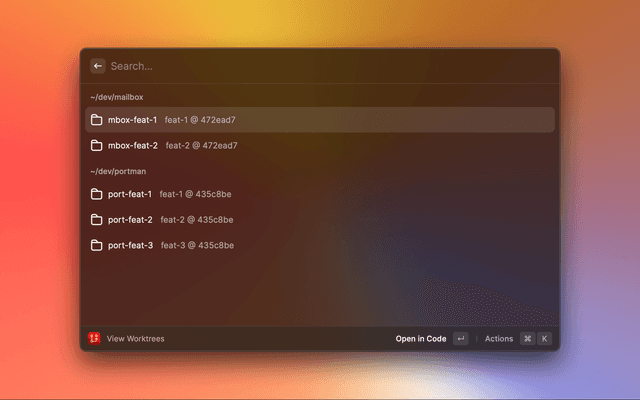Click the back arrow button
Screen dimensions: 640x400
(x=98, y=66)
